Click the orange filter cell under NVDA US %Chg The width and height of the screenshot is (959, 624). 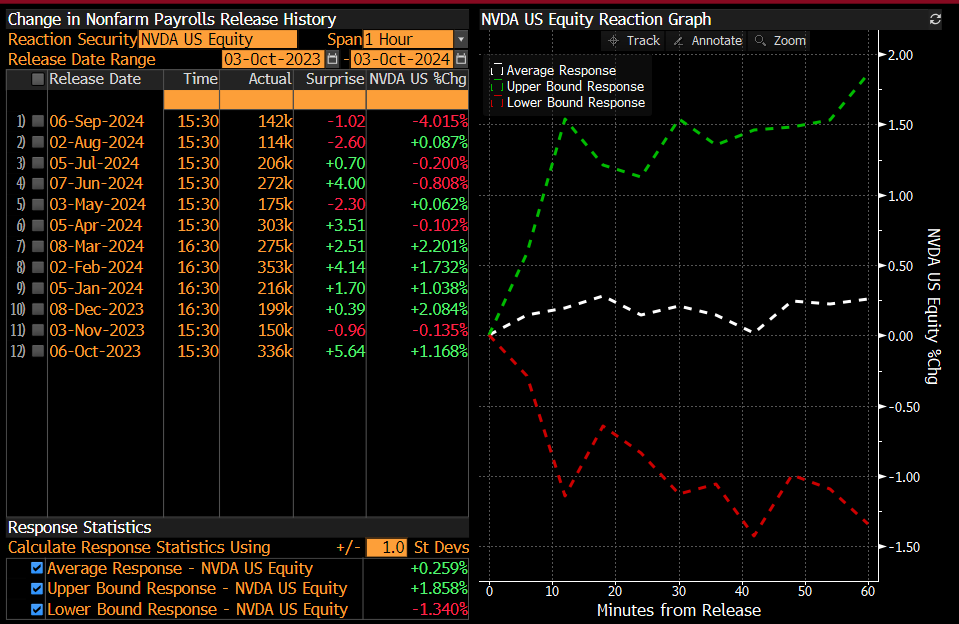point(418,100)
